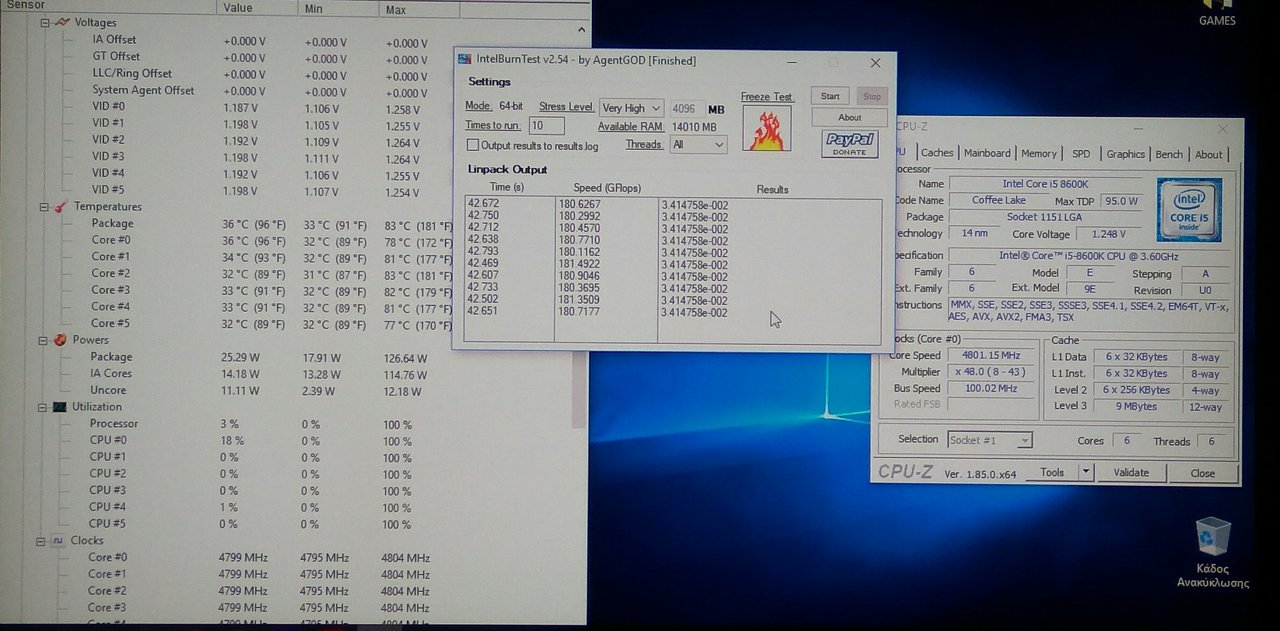Click the Max column header
Screen dimensions: 1280x631
point(419,10)
